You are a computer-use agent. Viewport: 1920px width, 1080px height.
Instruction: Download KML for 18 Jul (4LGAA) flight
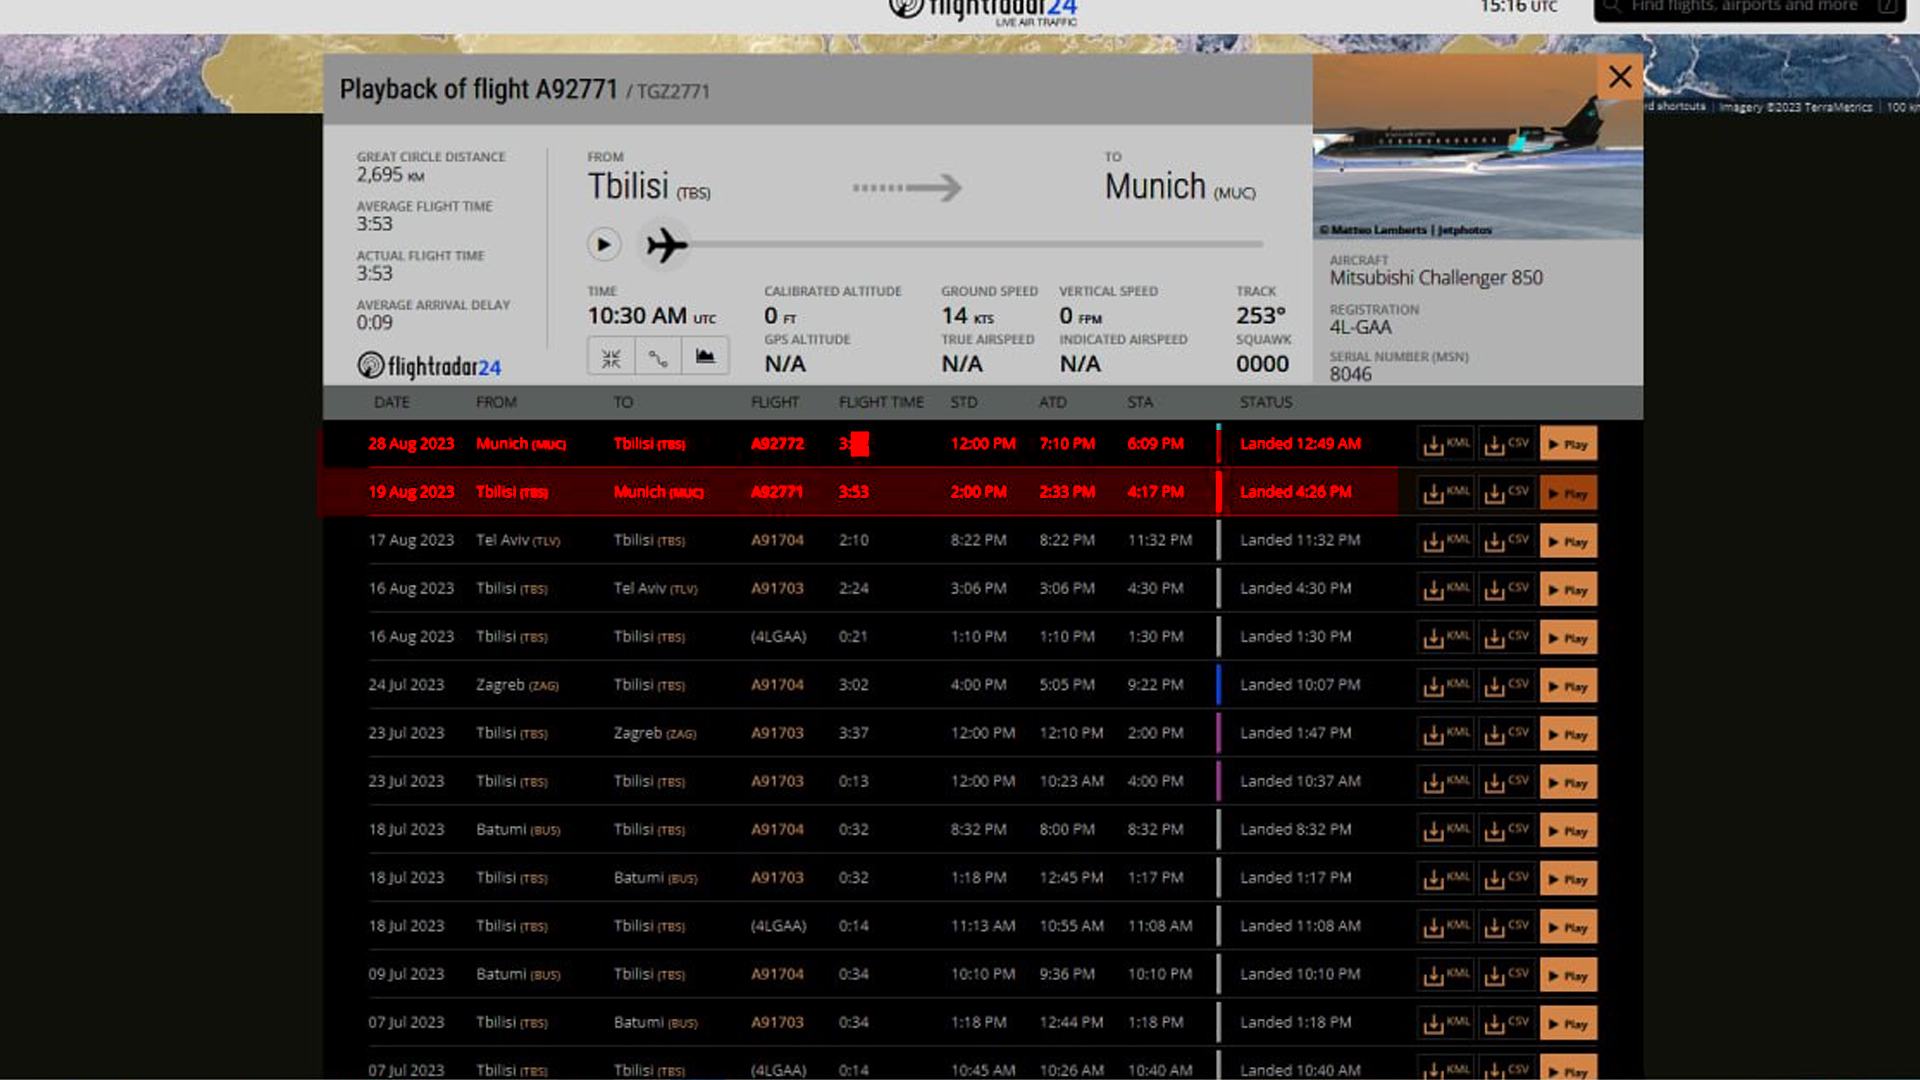coord(1446,927)
